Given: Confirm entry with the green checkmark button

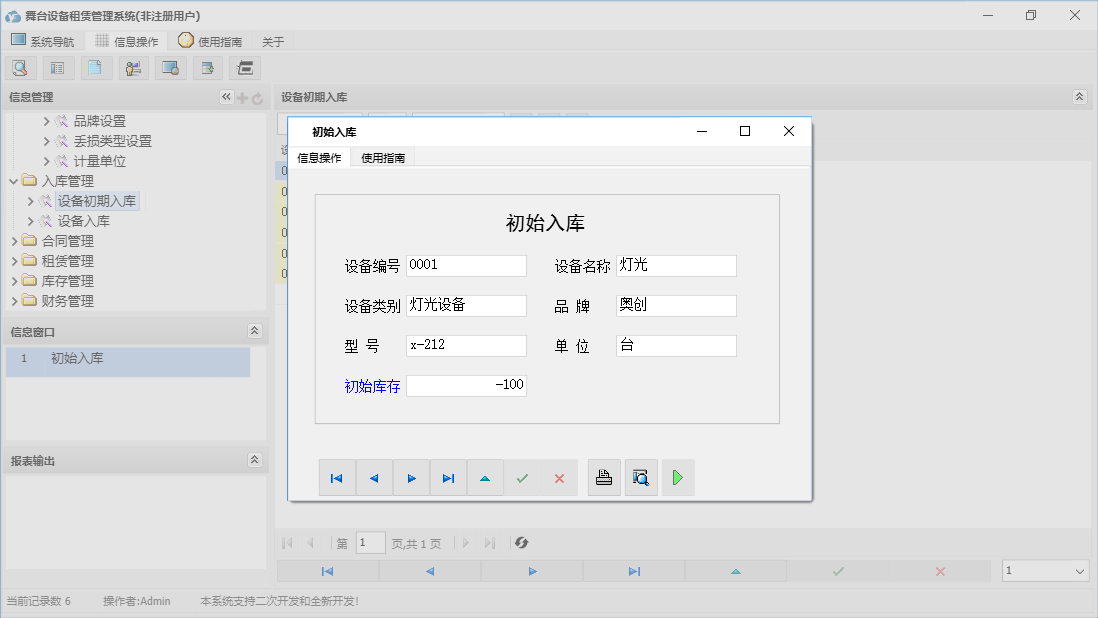Looking at the screenshot, I should pyautogui.click(x=522, y=477).
